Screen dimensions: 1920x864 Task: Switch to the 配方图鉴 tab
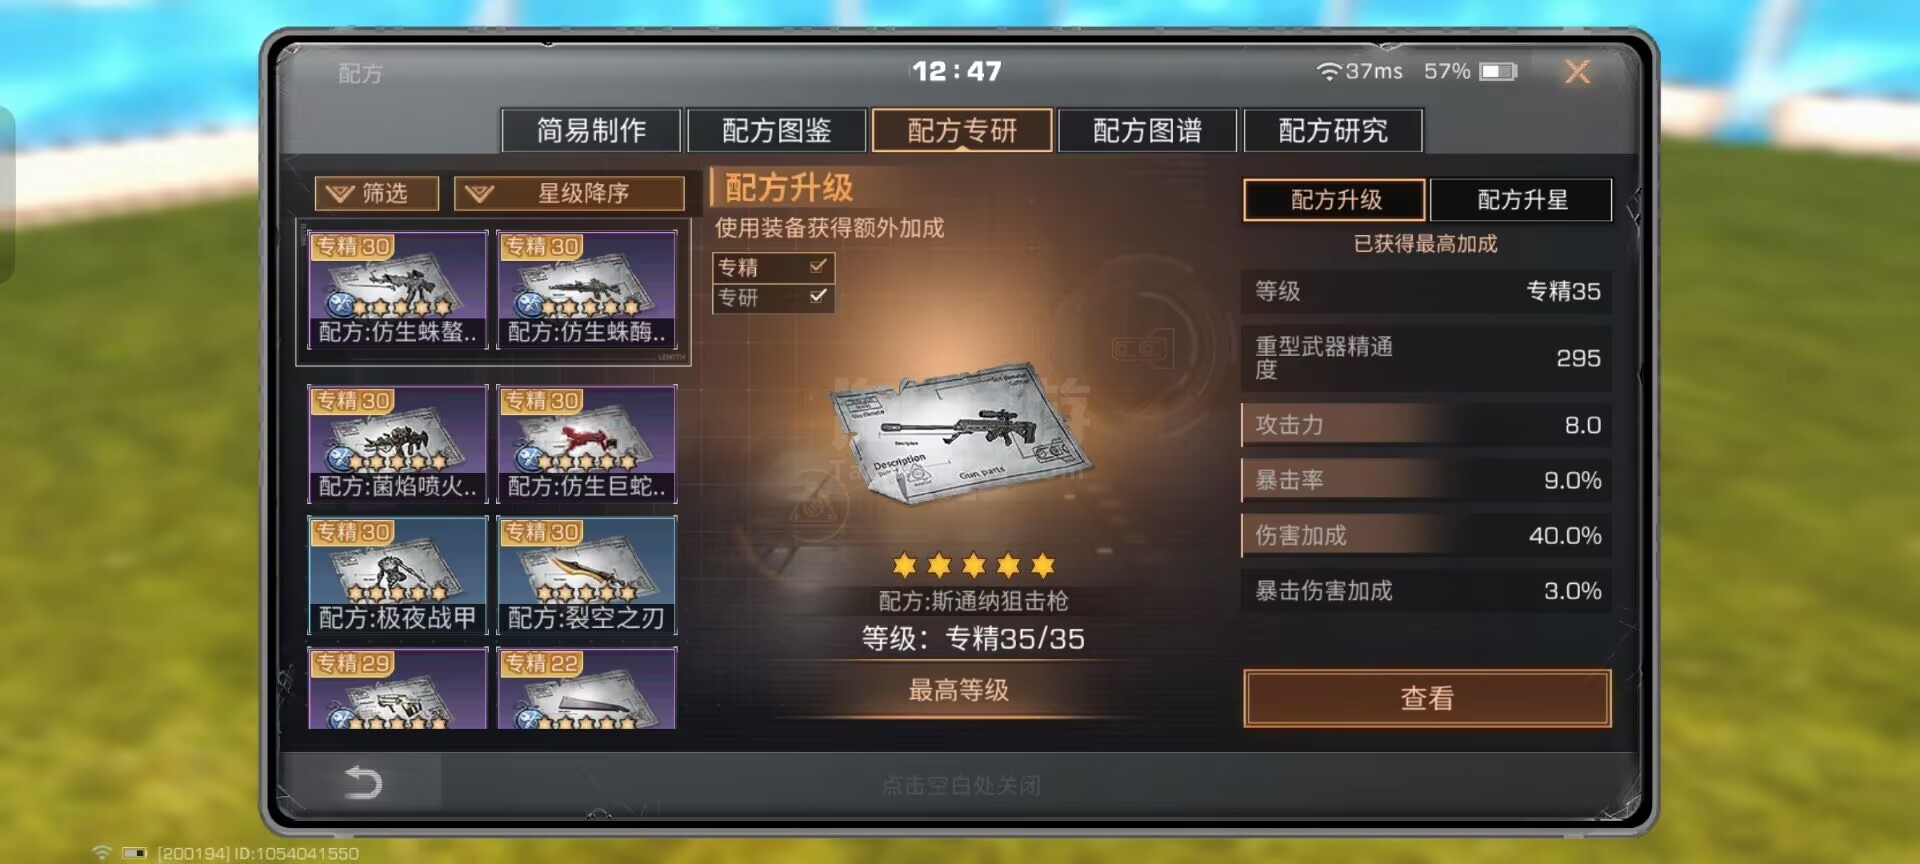coord(777,130)
